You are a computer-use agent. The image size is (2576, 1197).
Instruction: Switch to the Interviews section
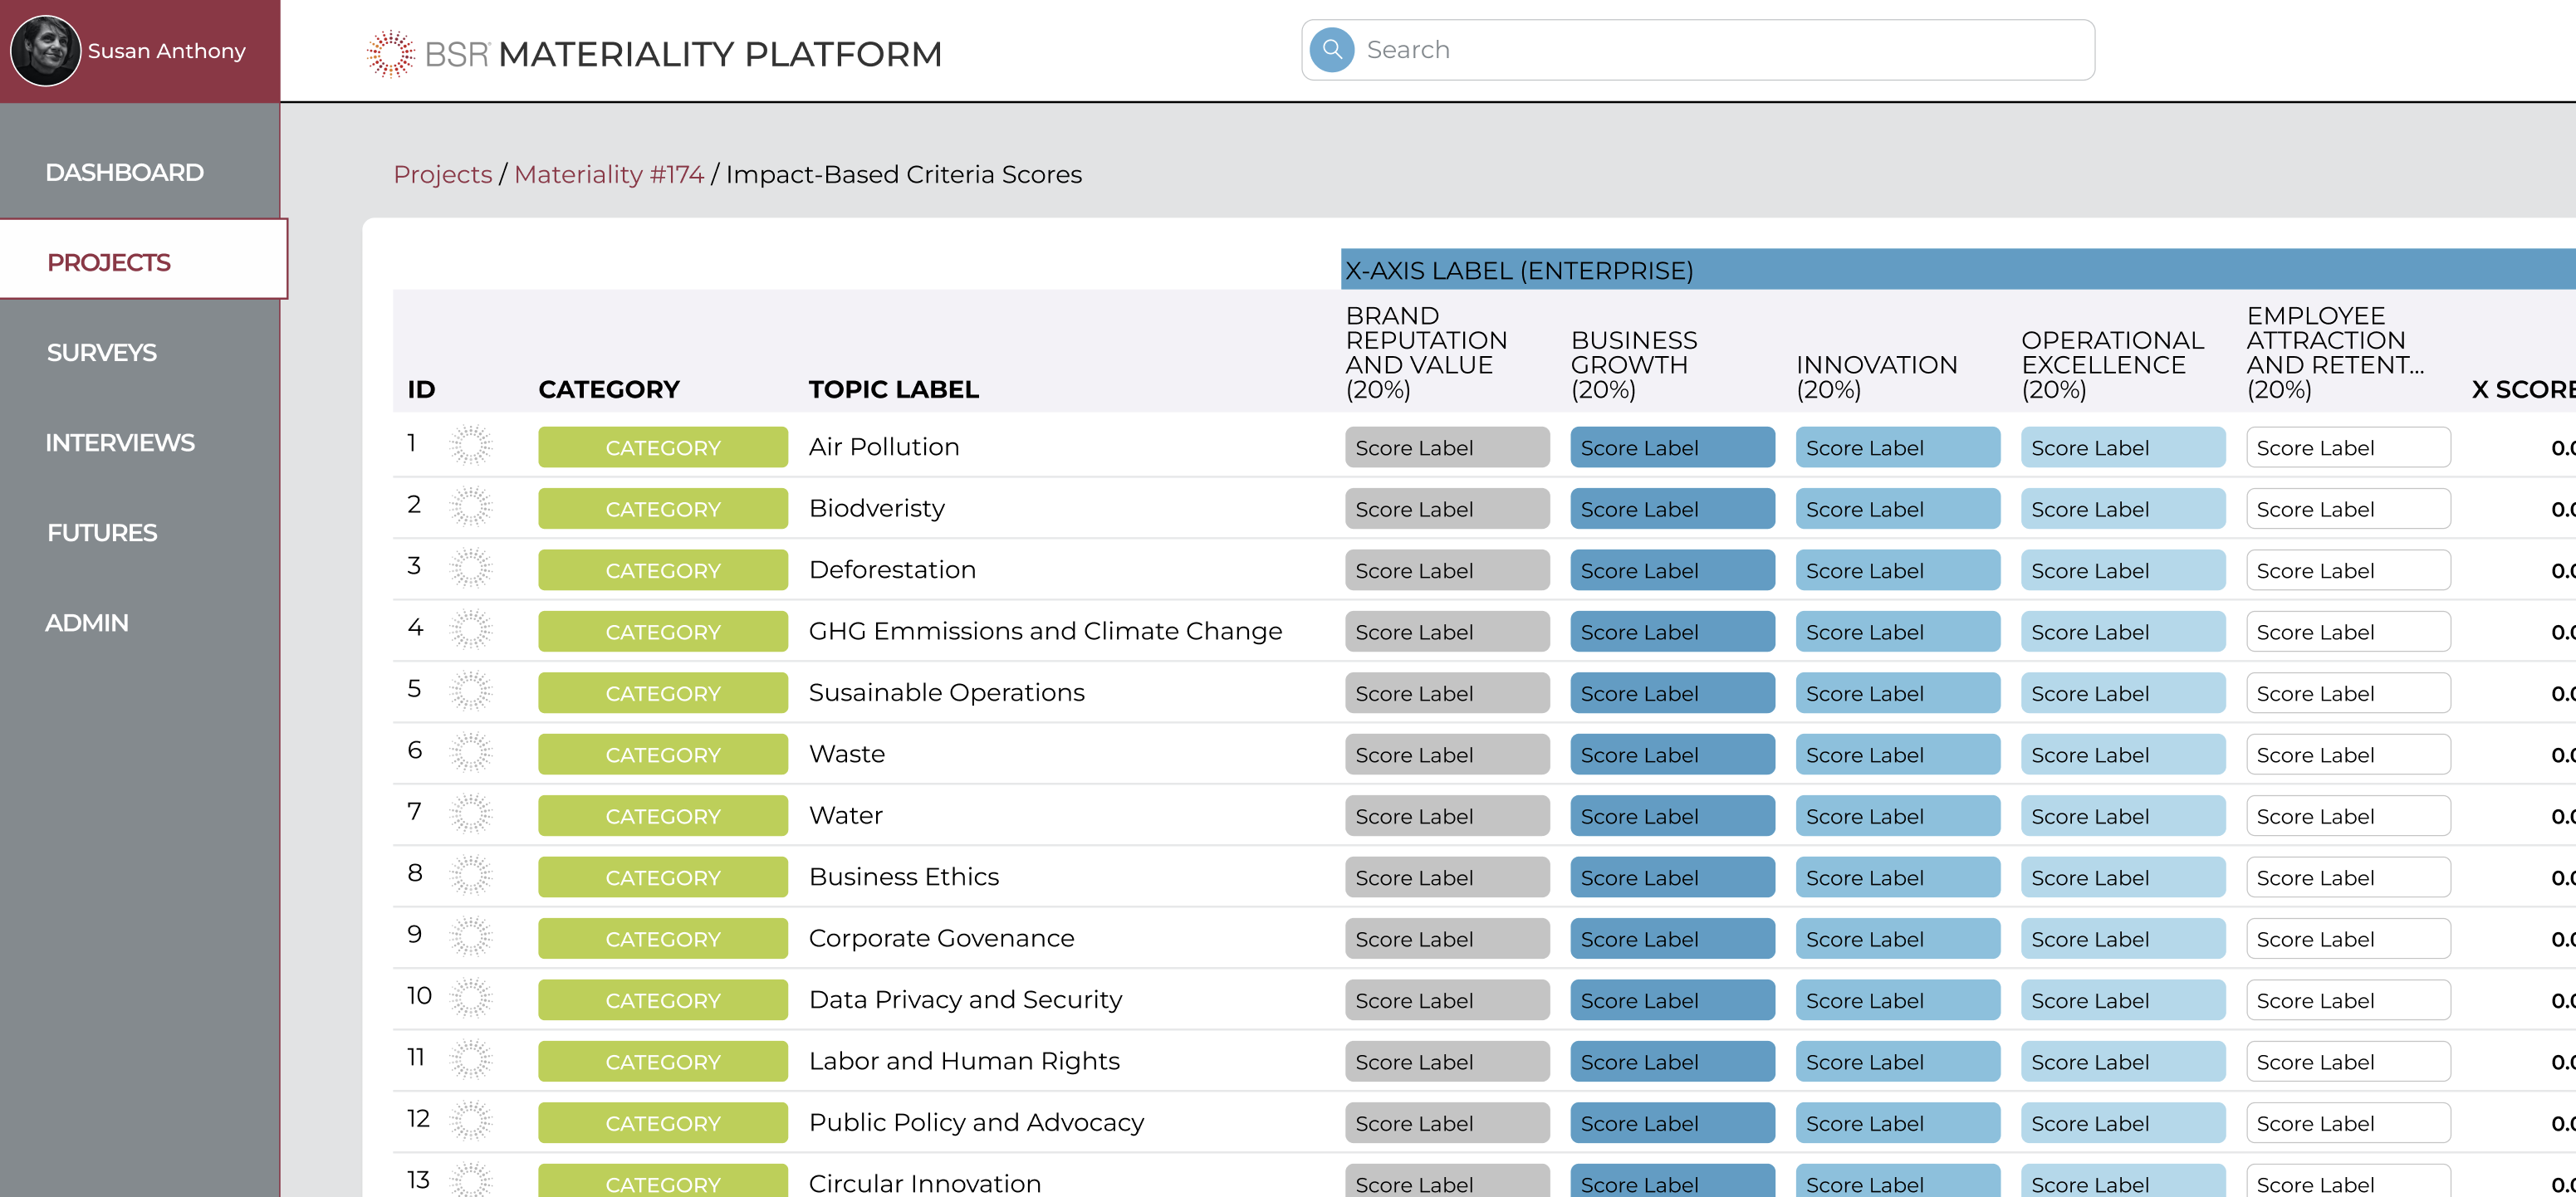coord(120,443)
